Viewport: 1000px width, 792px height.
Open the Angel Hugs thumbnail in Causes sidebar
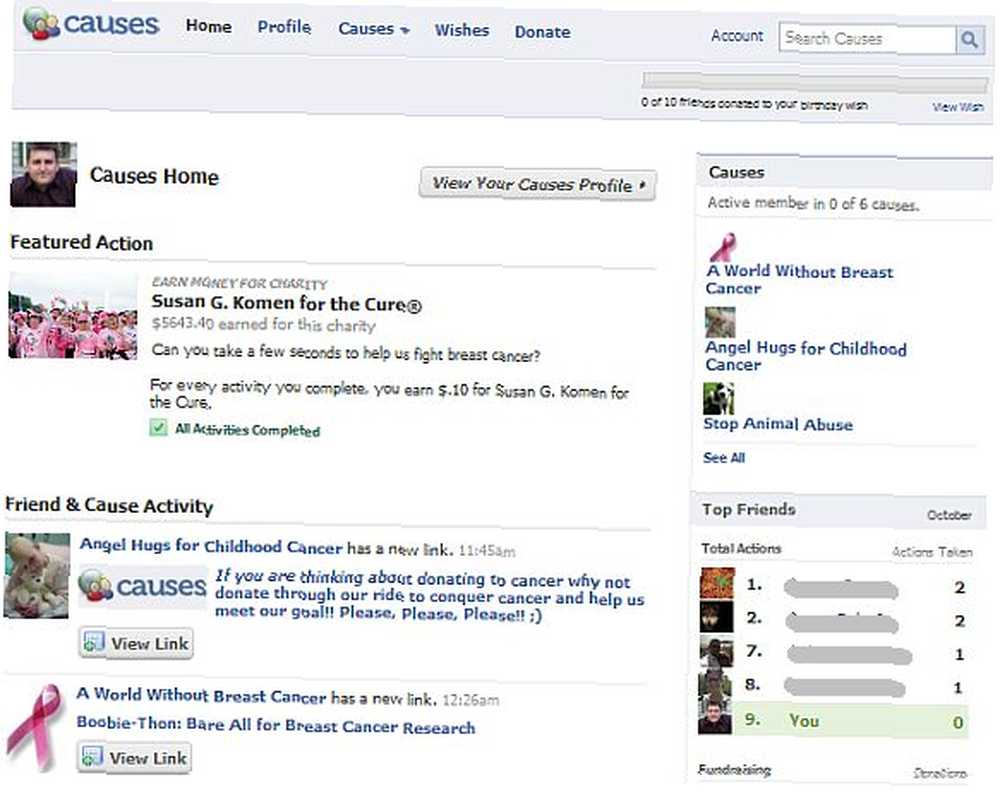720,322
